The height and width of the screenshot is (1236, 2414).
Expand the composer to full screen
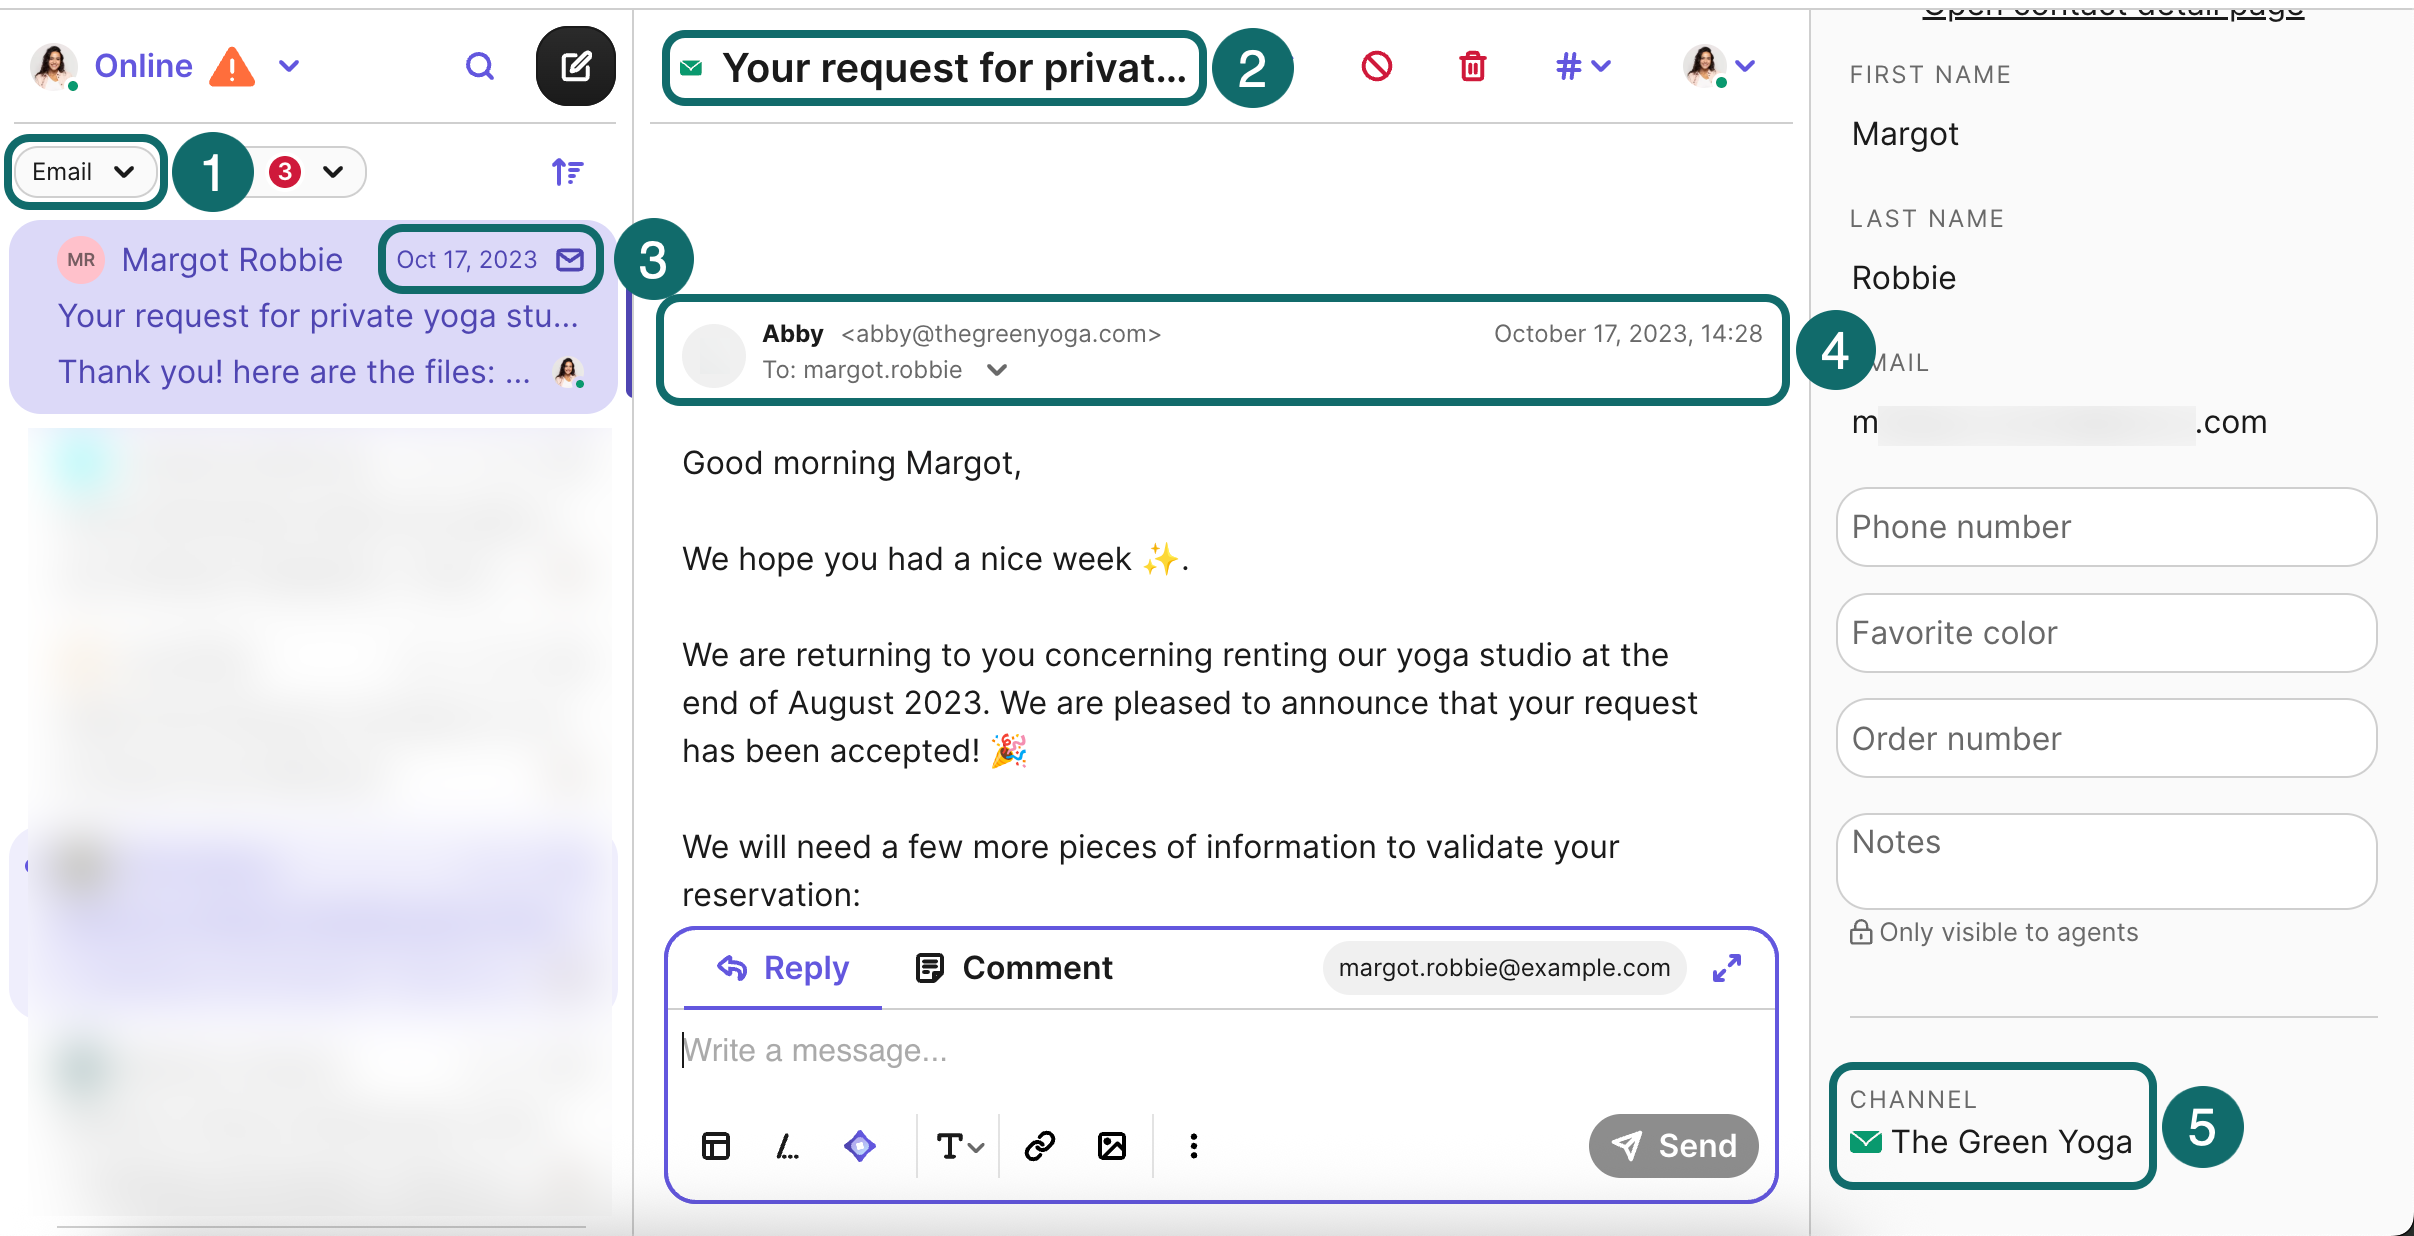(1728, 968)
